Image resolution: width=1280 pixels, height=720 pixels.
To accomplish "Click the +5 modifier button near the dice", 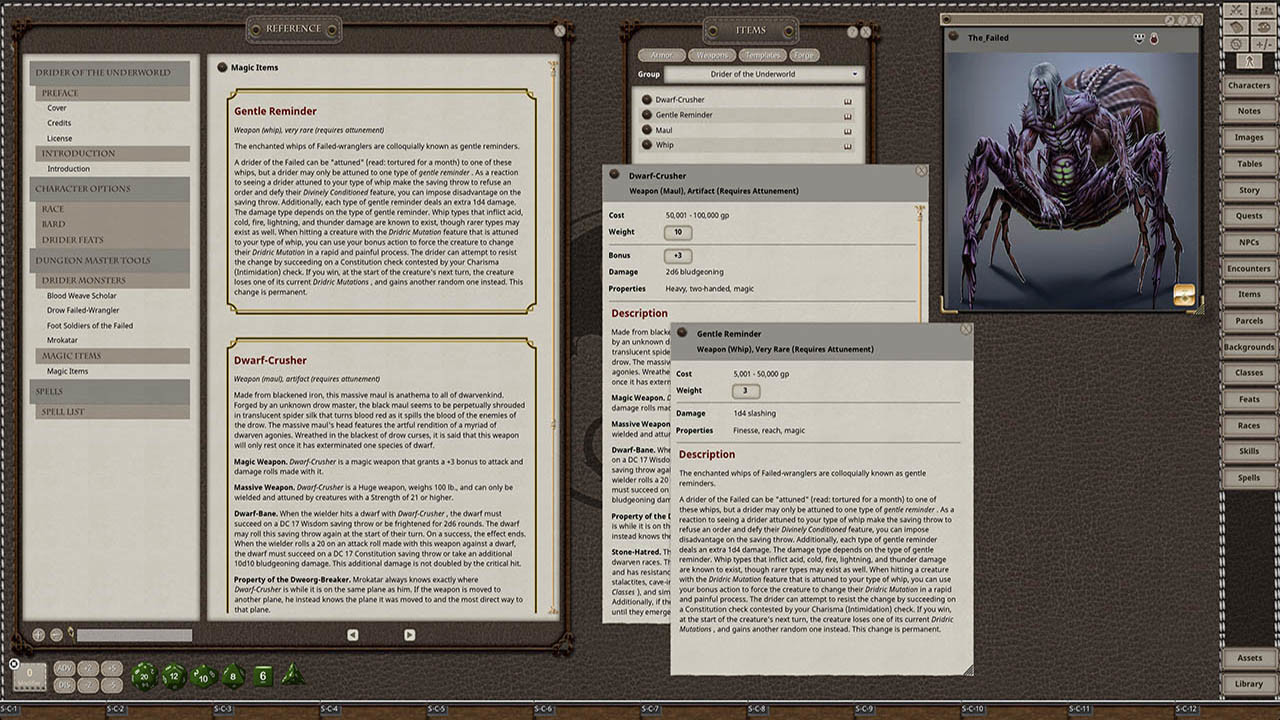I will [111, 669].
